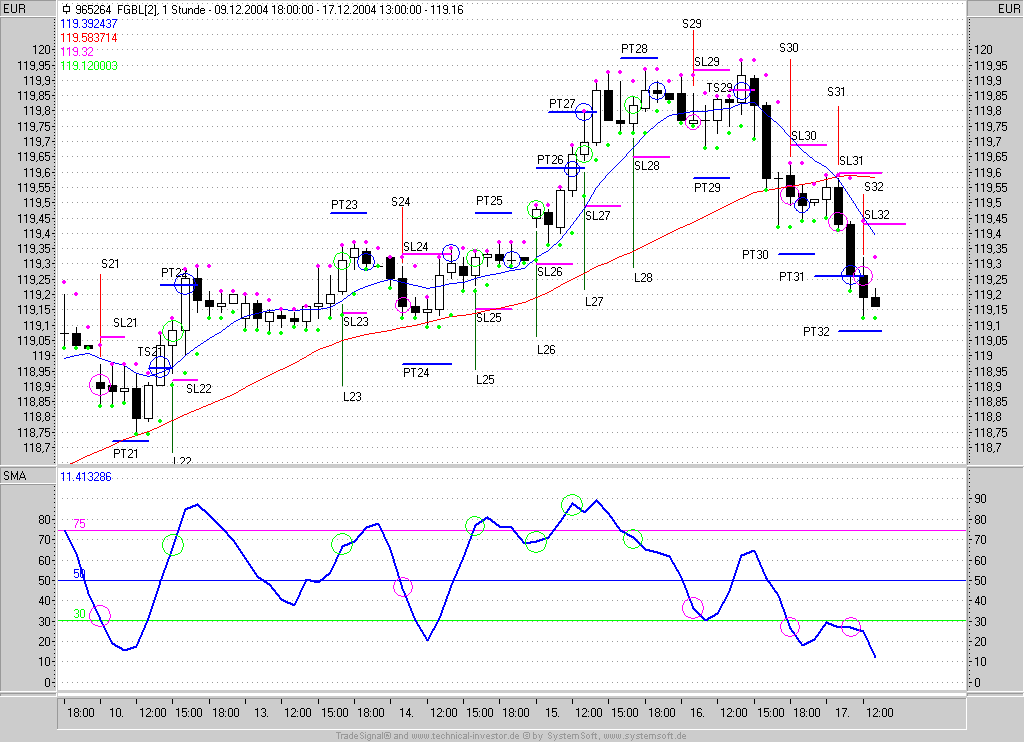The width and height of the screenshot is (1024, 742).
Task: Click the left EUR currency axis header
Action: (x=15, y=8)
